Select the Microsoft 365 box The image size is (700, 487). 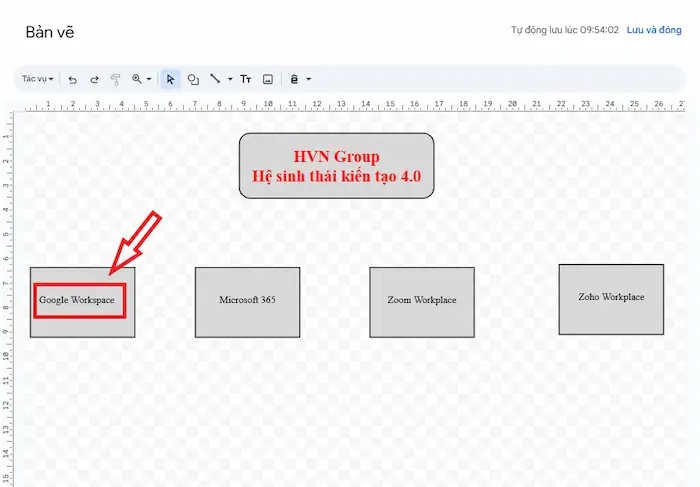pyautogui.click(x=247, y=302)
